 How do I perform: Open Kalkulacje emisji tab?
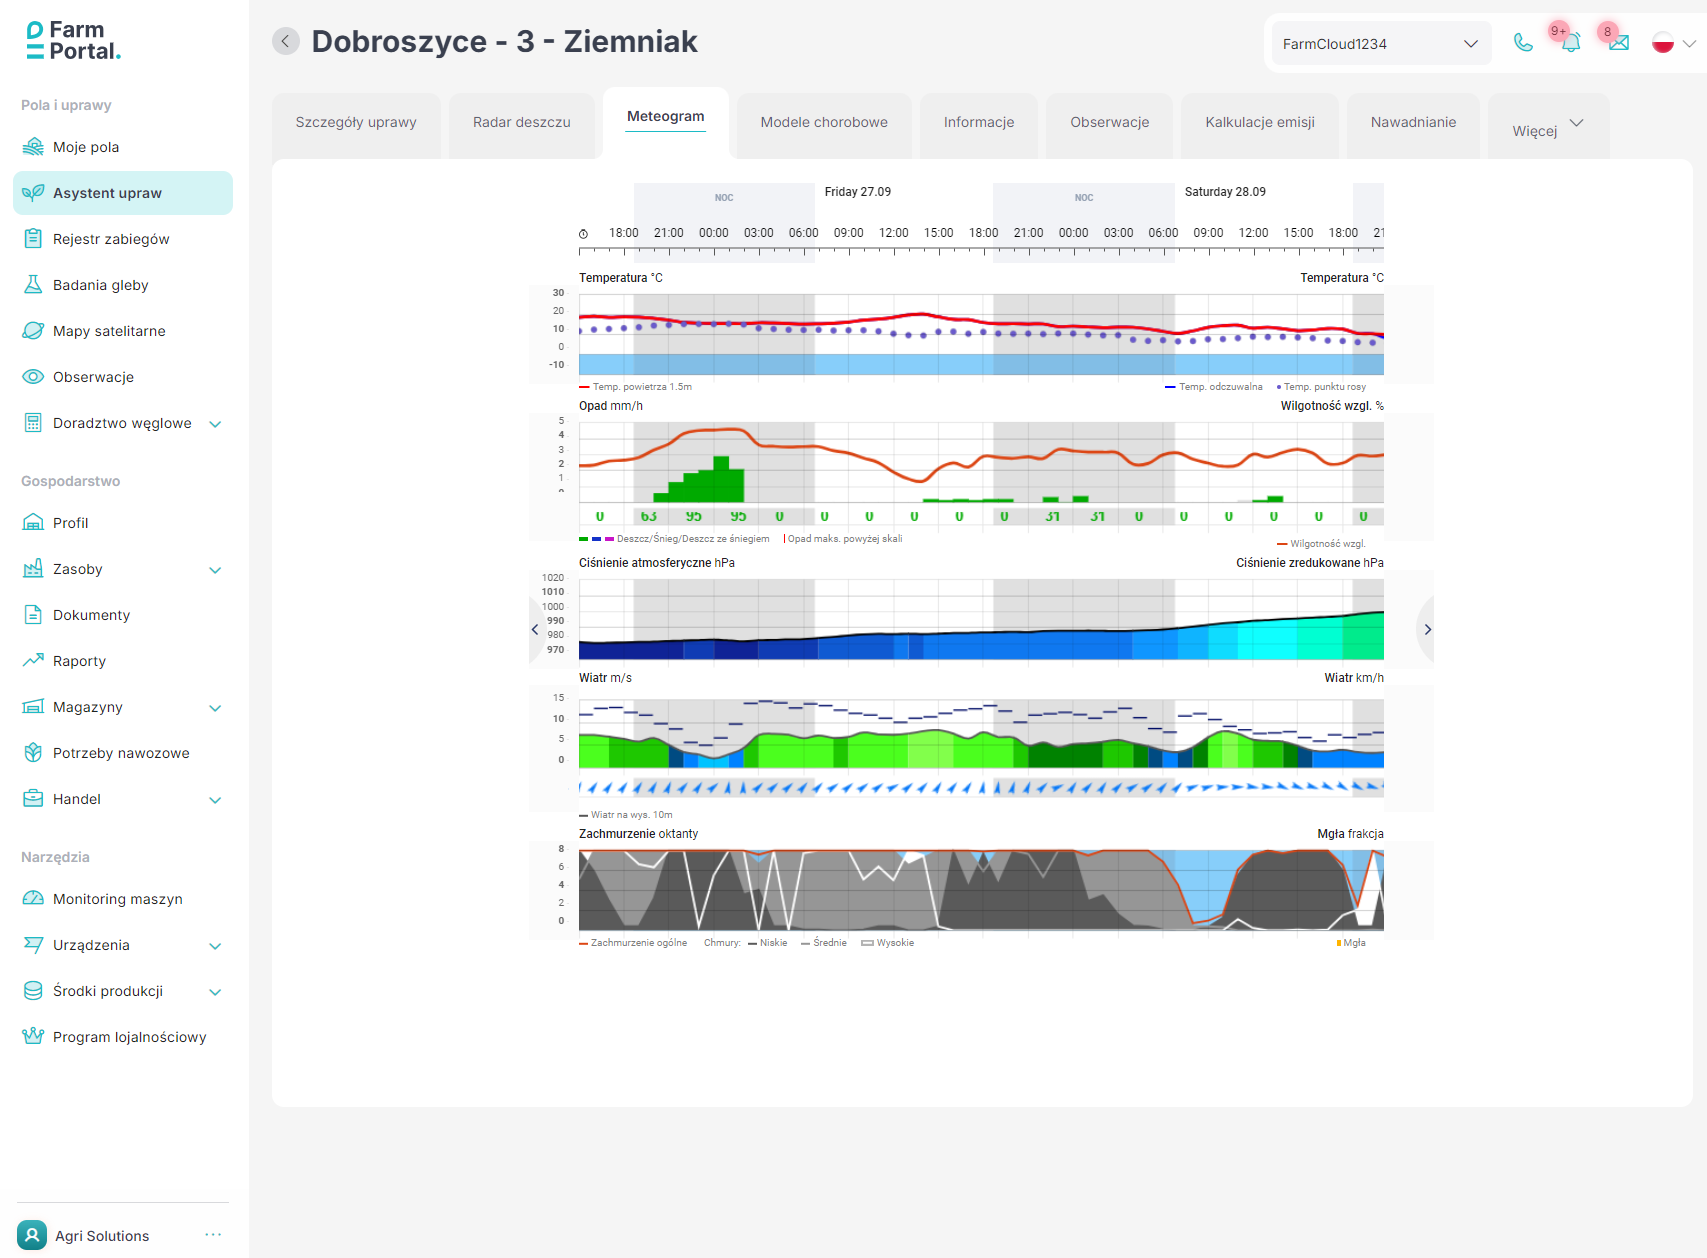[1260, 126]
